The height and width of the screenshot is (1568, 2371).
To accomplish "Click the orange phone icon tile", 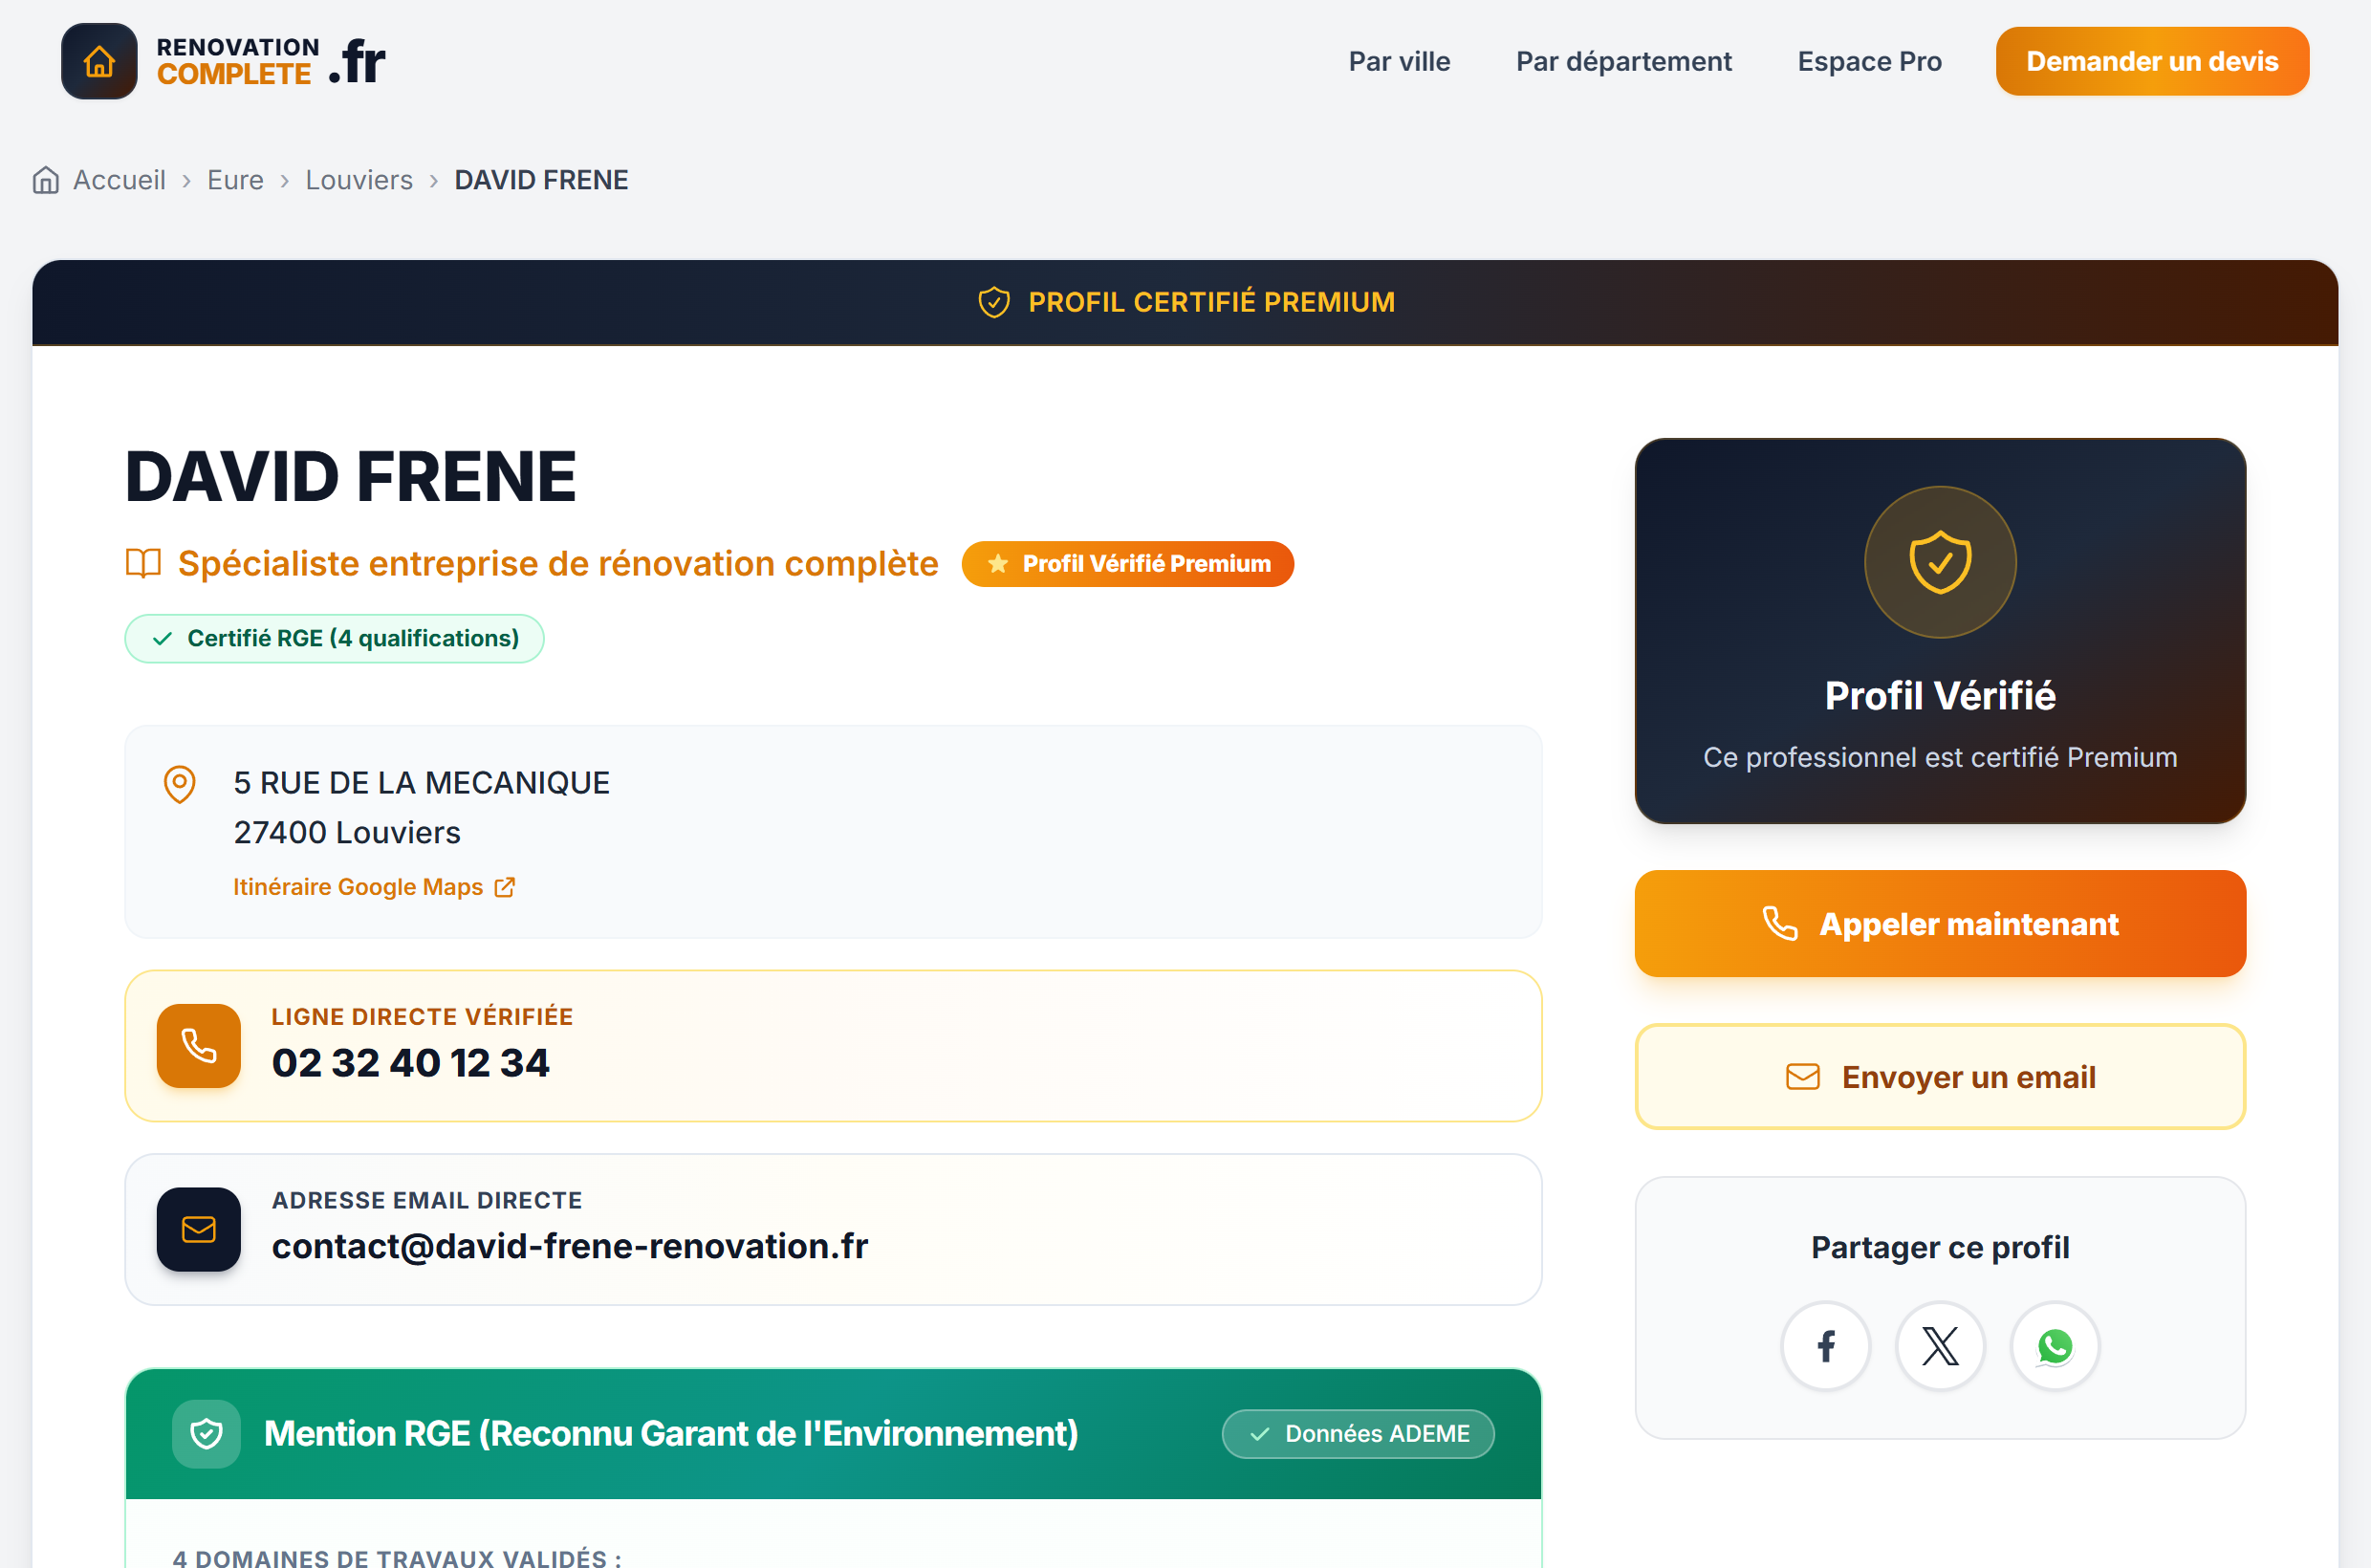I will [199, 1046].
